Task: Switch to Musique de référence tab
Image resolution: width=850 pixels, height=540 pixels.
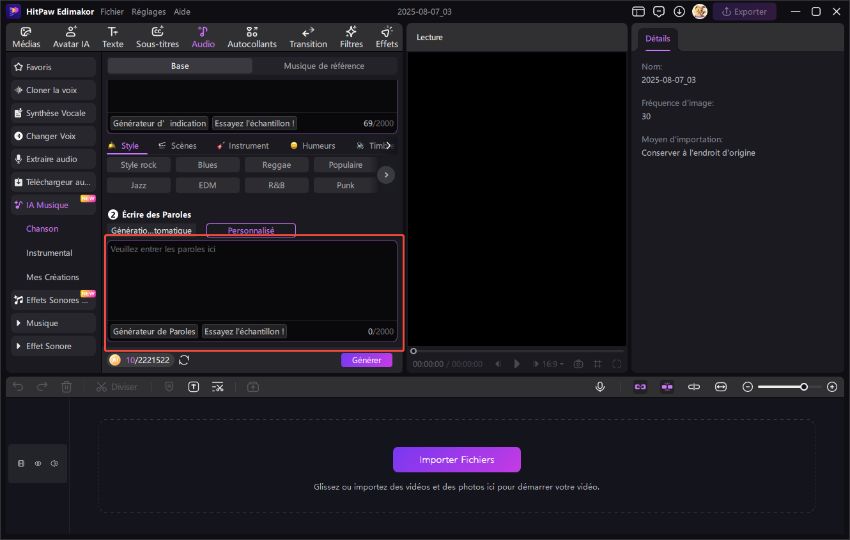Action: [324, 66]
